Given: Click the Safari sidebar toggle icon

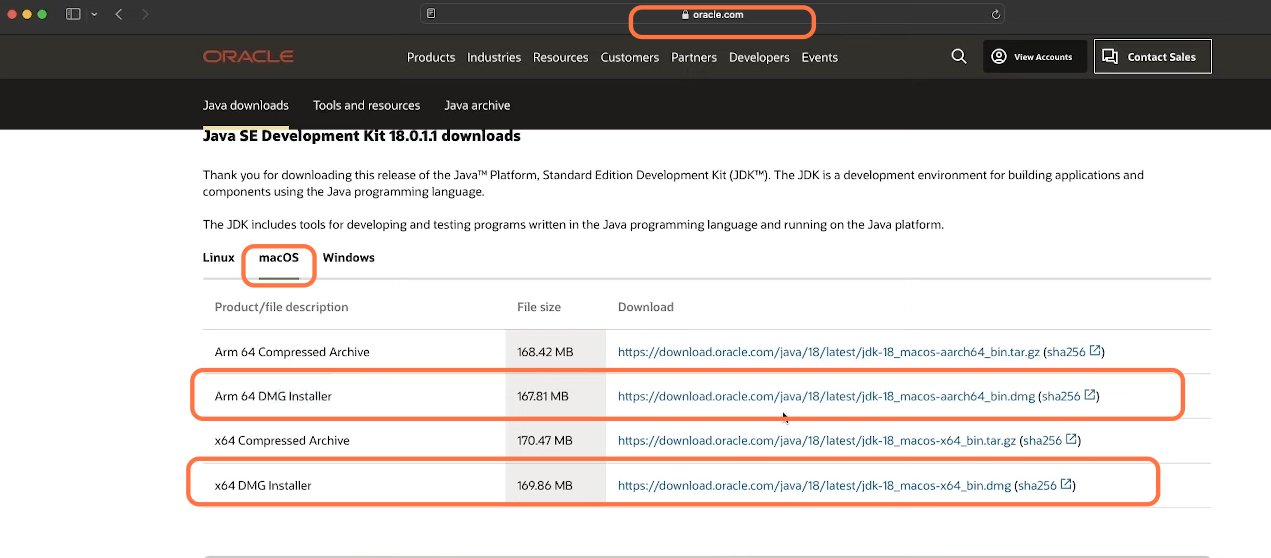Looking at the screenshot, I should tap(73, 15).
